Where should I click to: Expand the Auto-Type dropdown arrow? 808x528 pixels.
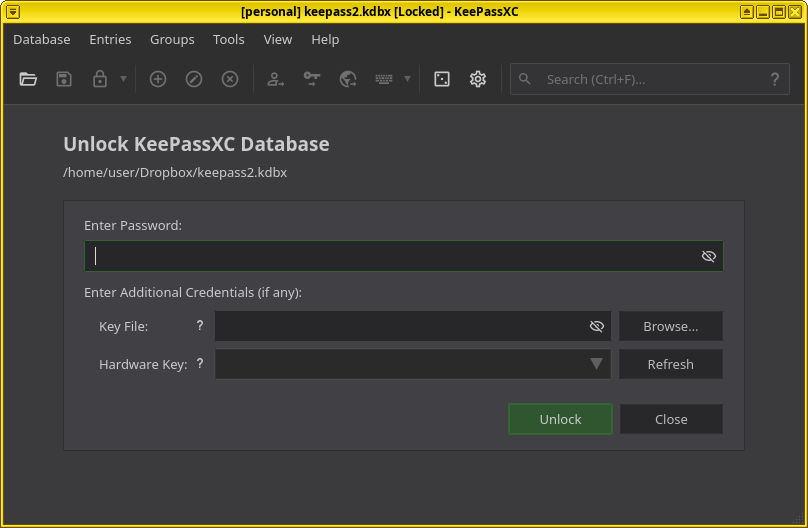[408, 79]
